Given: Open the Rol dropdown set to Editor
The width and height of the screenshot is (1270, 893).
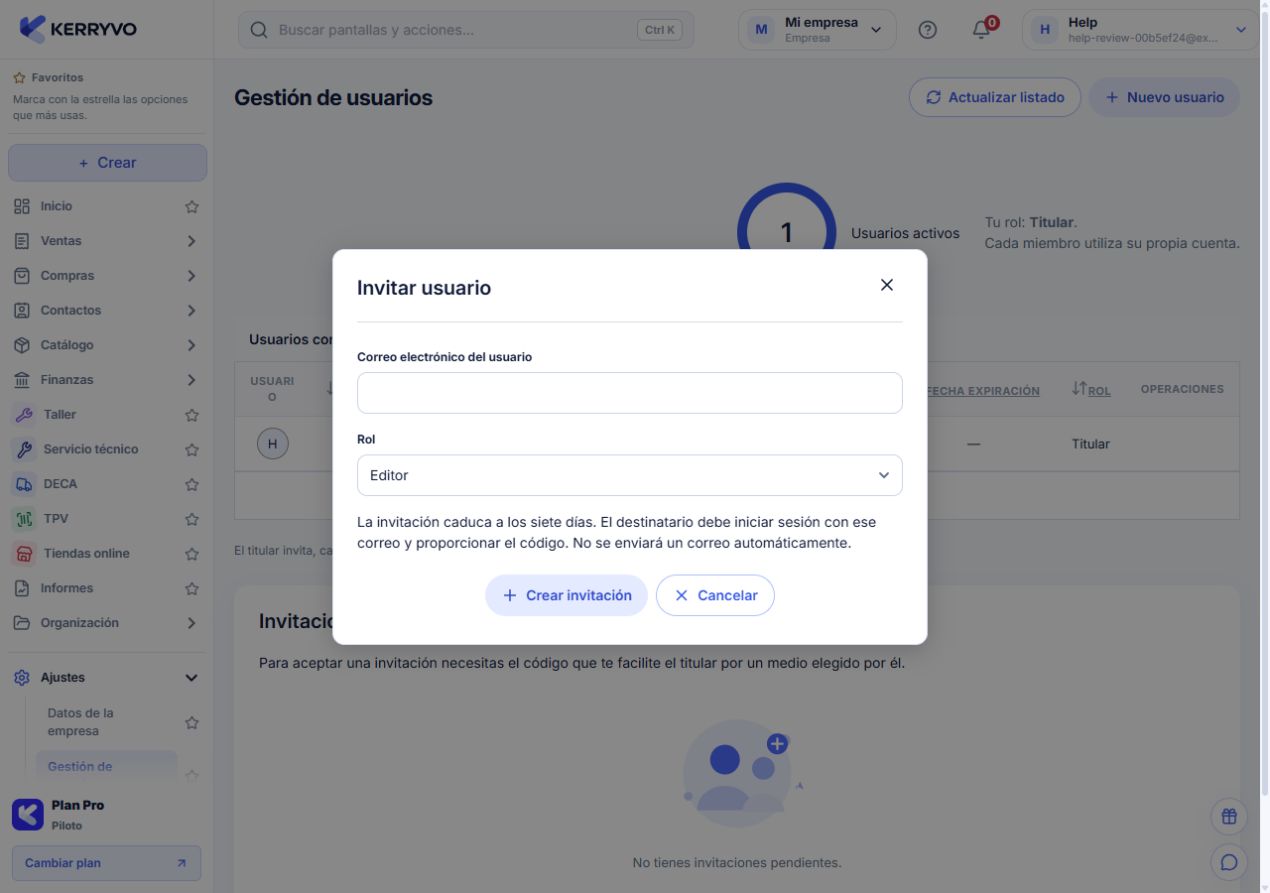Looking at the screenshot, I should (629, 475).
